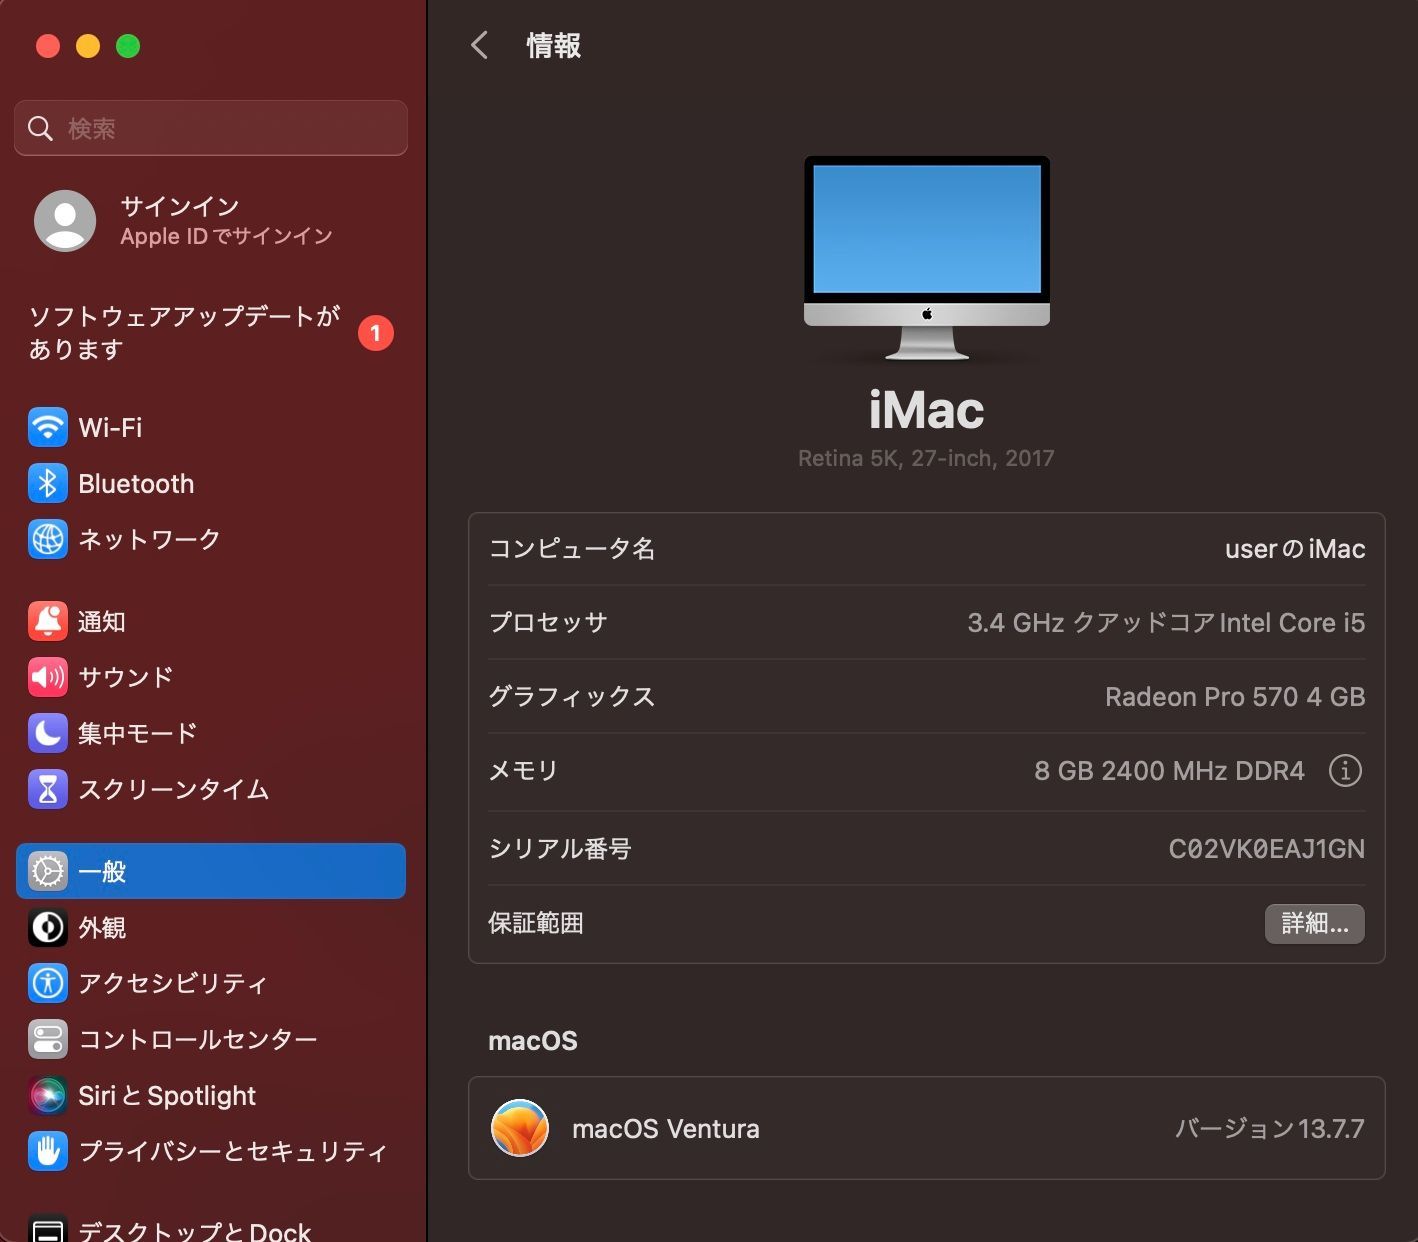Click the 一般 gear icon
The image size is (1418, 1242).
tap(48, 871)
